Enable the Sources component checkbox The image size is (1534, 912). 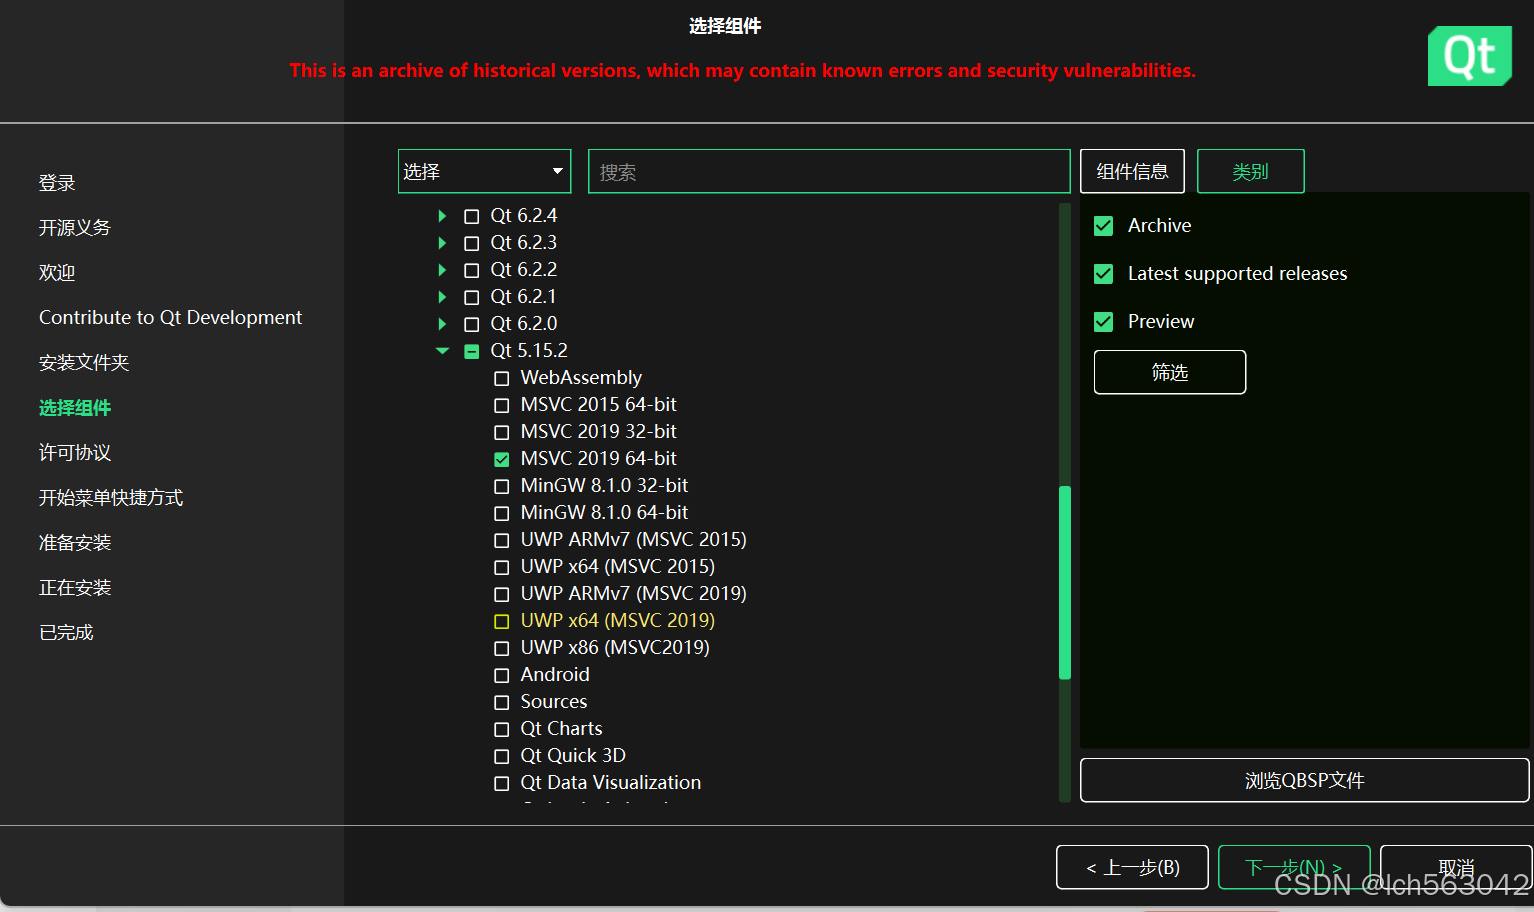point(502,702)
